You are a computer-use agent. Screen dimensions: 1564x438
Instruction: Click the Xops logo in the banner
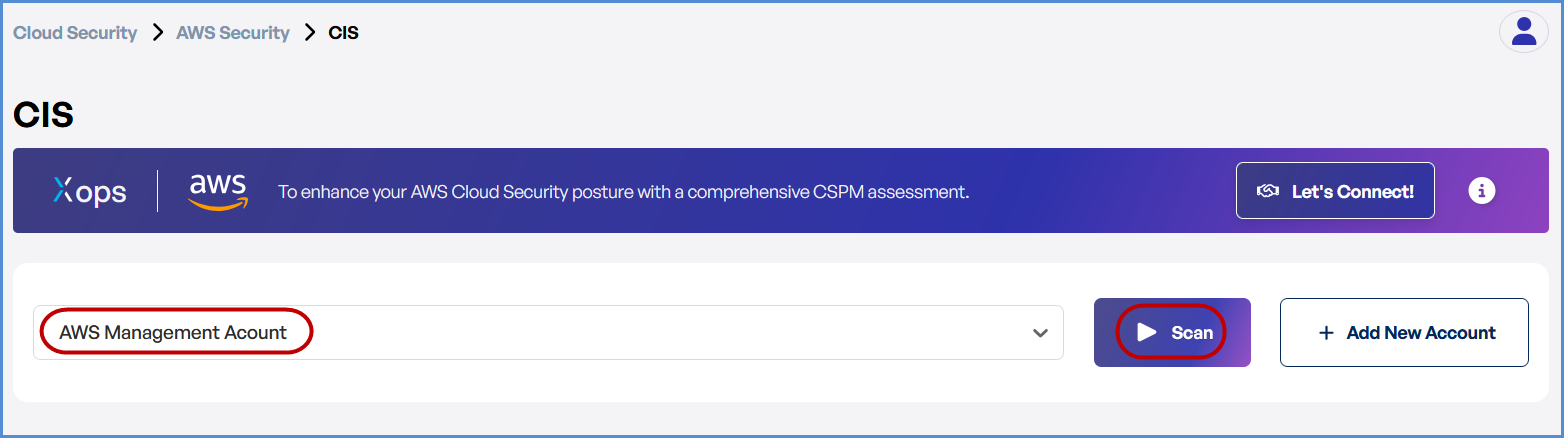(x=90, y=191)
